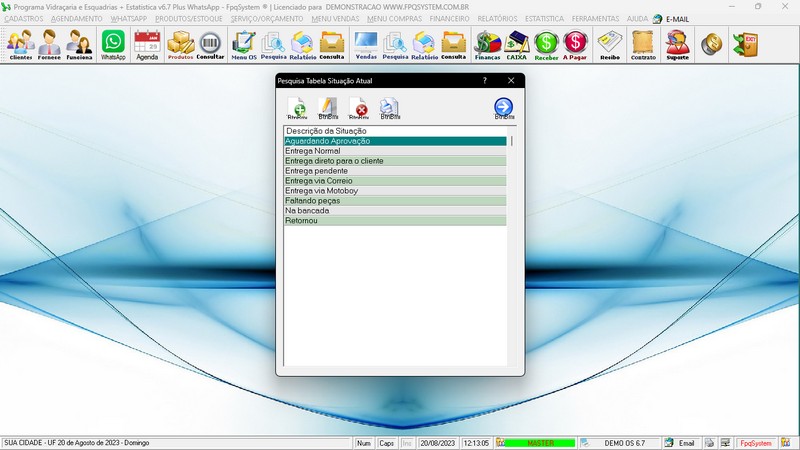The width and height of the screenshot is (800, 450).
Task: Click Relatório printer icon before Finanças
Action: [x=424, y=45]
